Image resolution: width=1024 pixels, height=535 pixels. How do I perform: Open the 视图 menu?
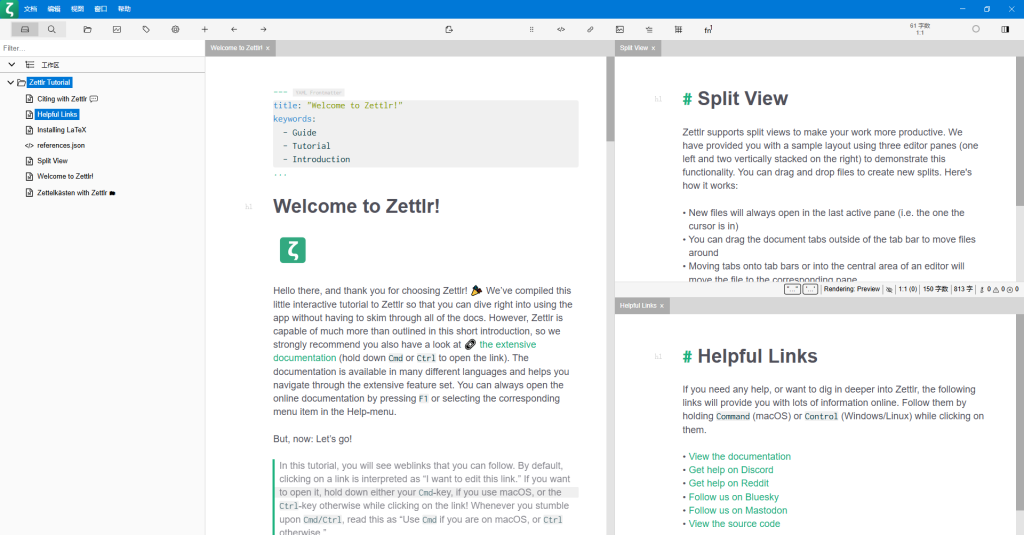78,9
